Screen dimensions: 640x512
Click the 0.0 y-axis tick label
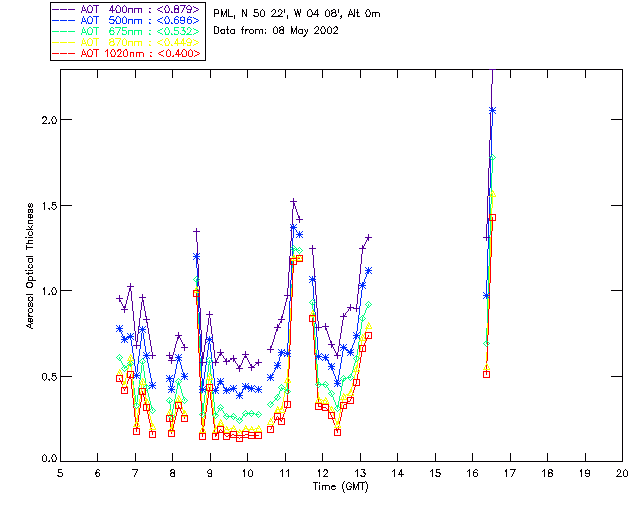[x=49, y=459]
